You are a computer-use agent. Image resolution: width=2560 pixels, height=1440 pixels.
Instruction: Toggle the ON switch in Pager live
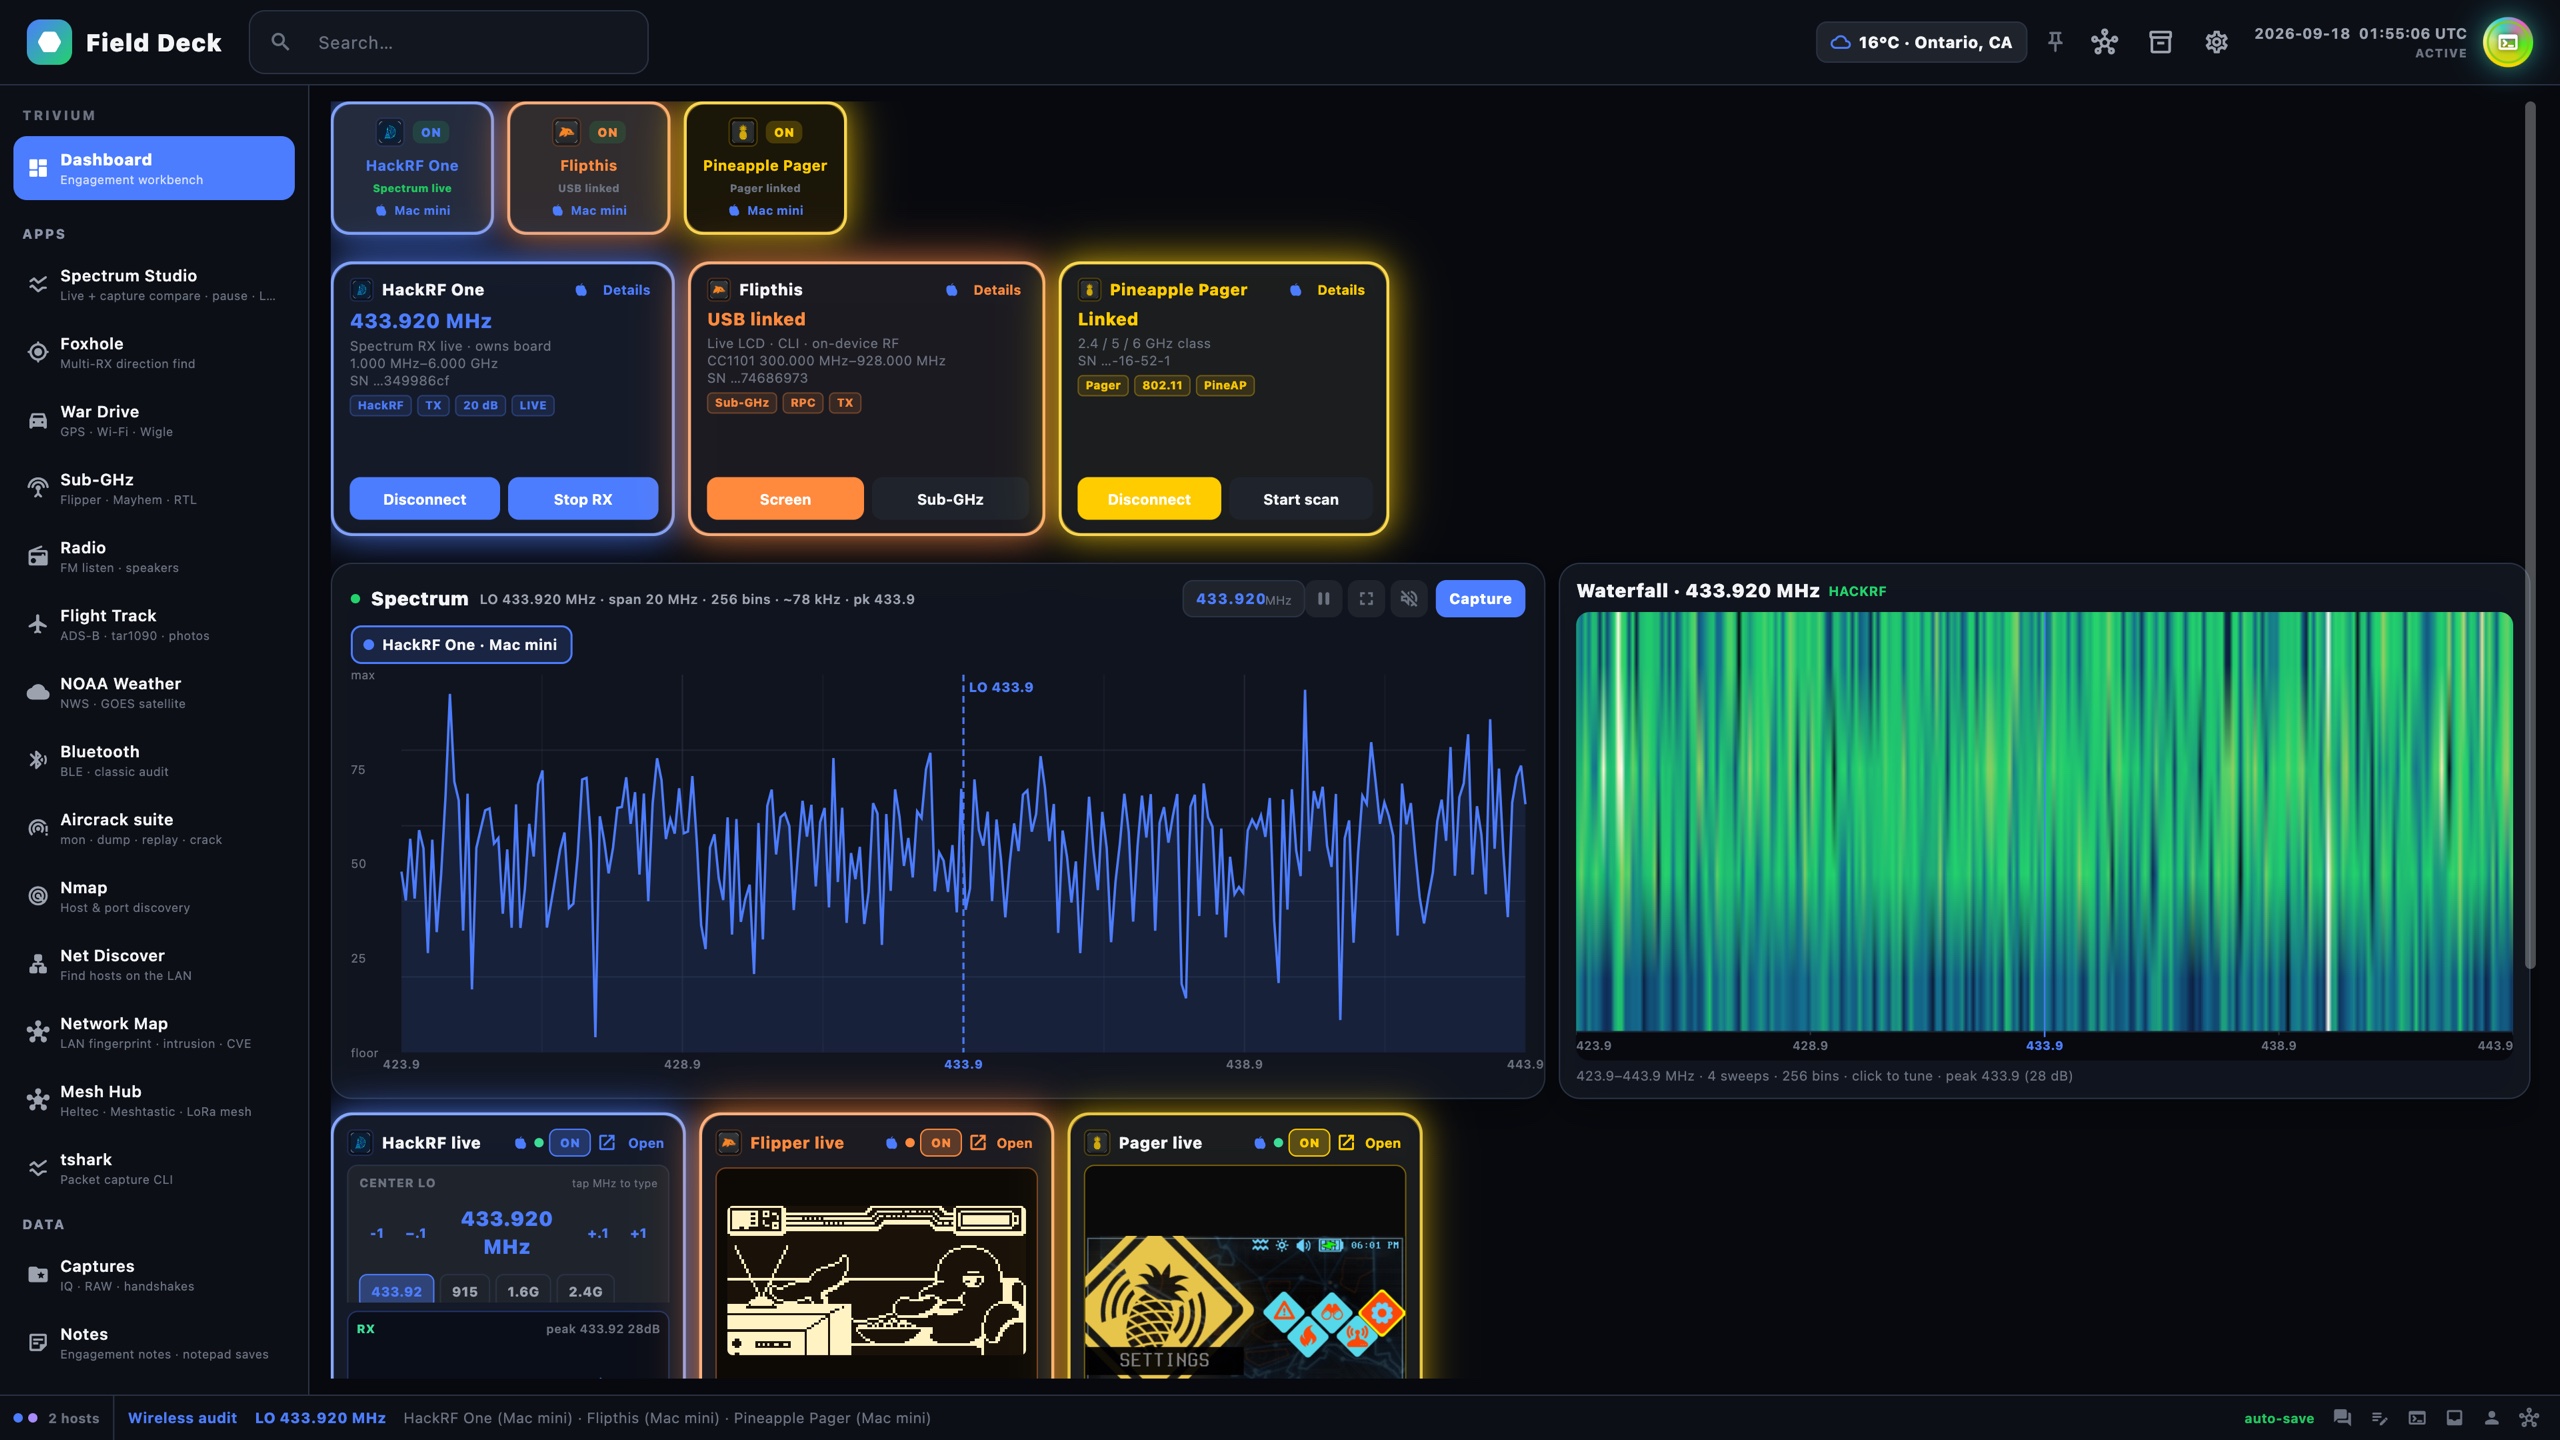1309,1142
